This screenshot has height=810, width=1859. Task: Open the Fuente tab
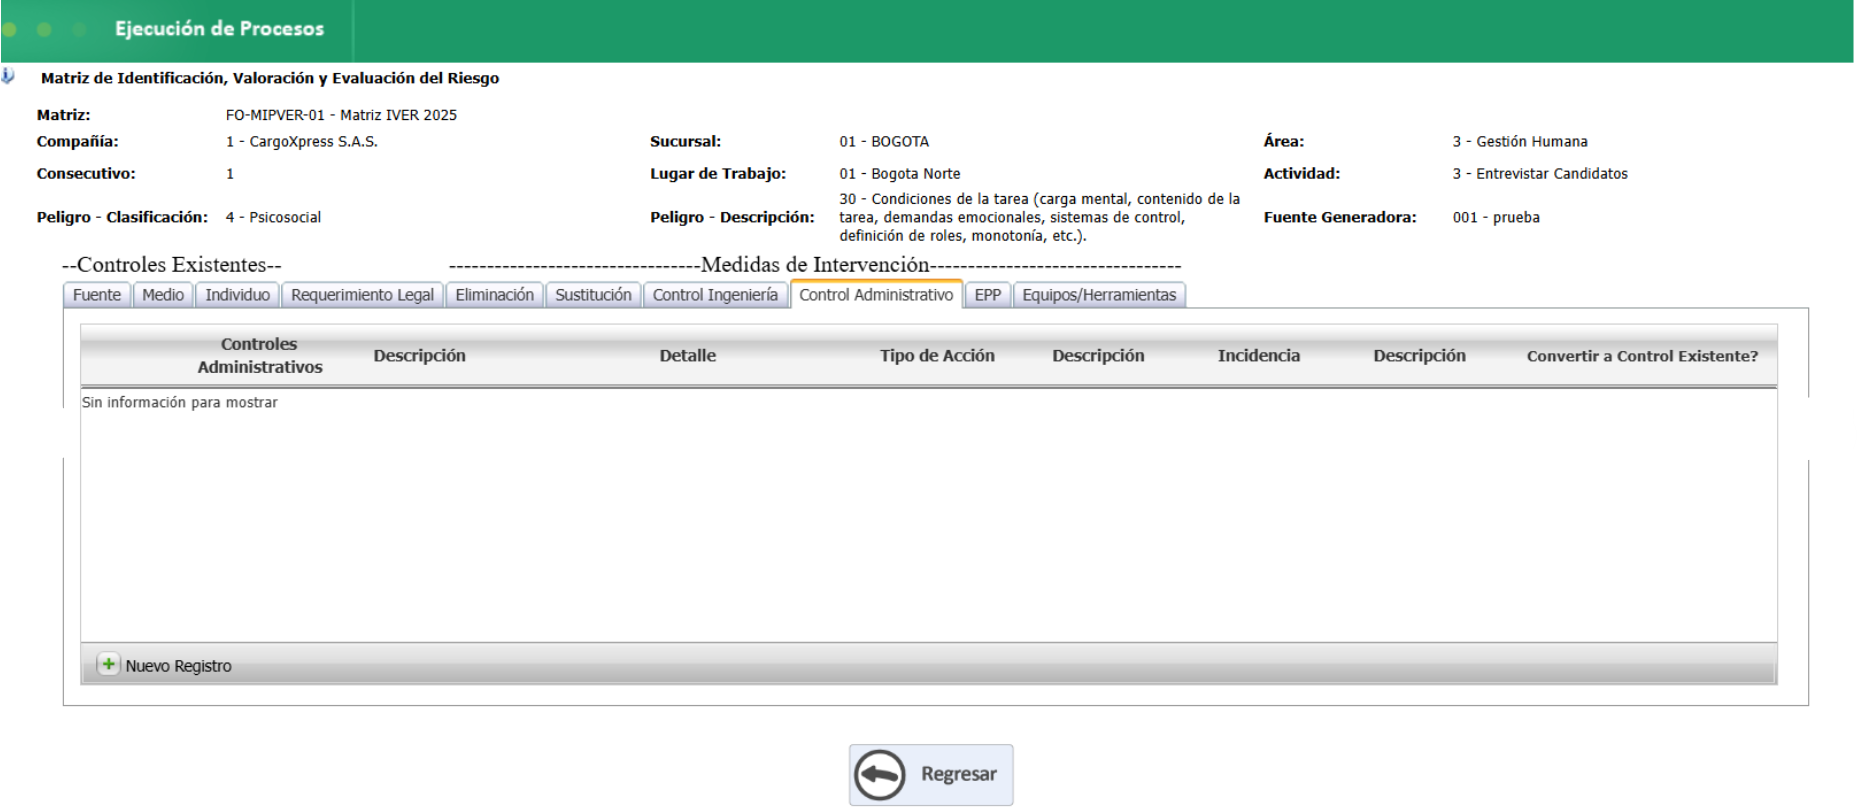[97, 295]
